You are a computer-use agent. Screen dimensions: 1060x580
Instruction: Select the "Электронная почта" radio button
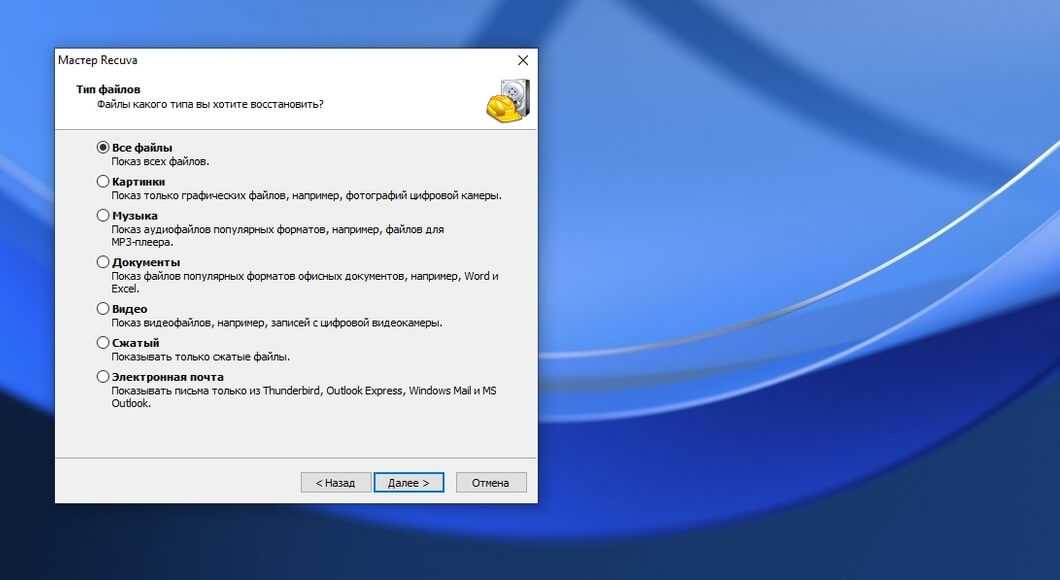coord(103,377)
